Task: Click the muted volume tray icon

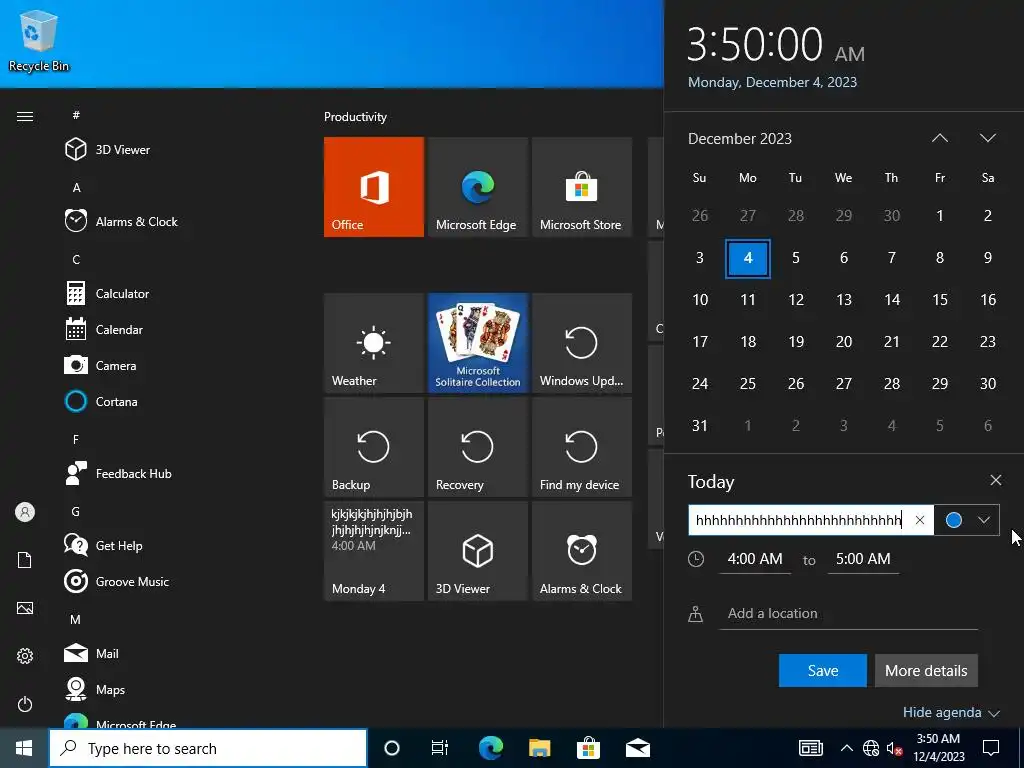Action: point(894,748)
